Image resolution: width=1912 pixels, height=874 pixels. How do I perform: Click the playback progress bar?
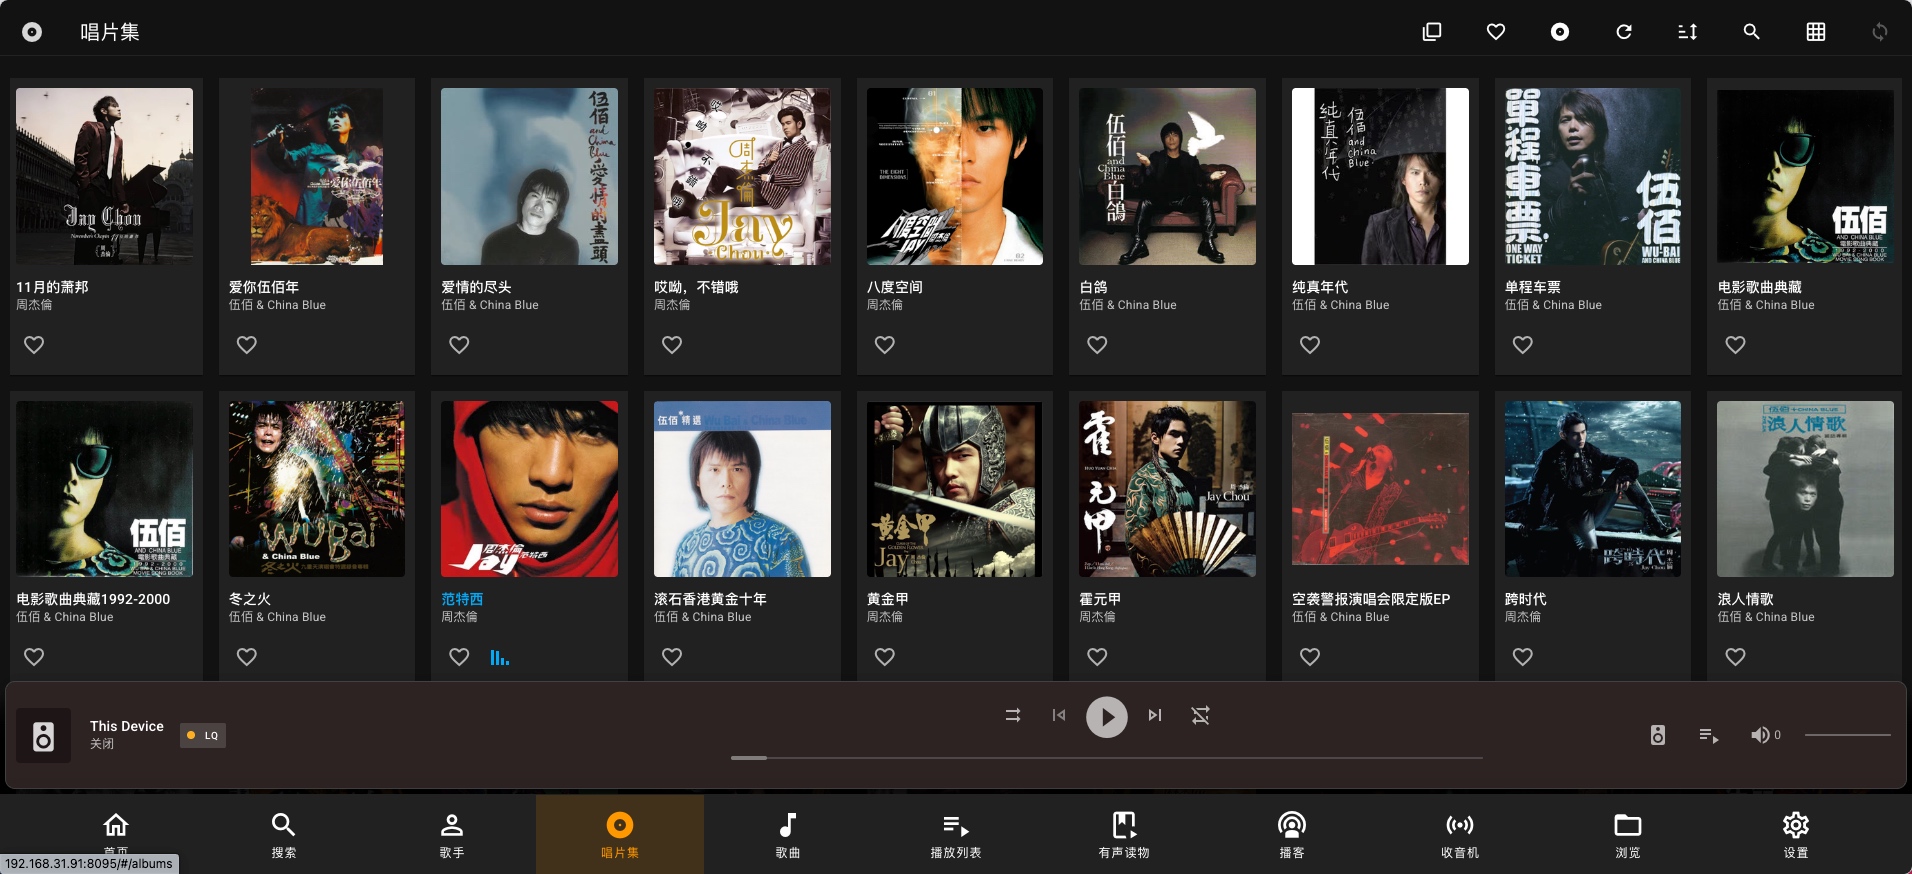(1107, 758)
